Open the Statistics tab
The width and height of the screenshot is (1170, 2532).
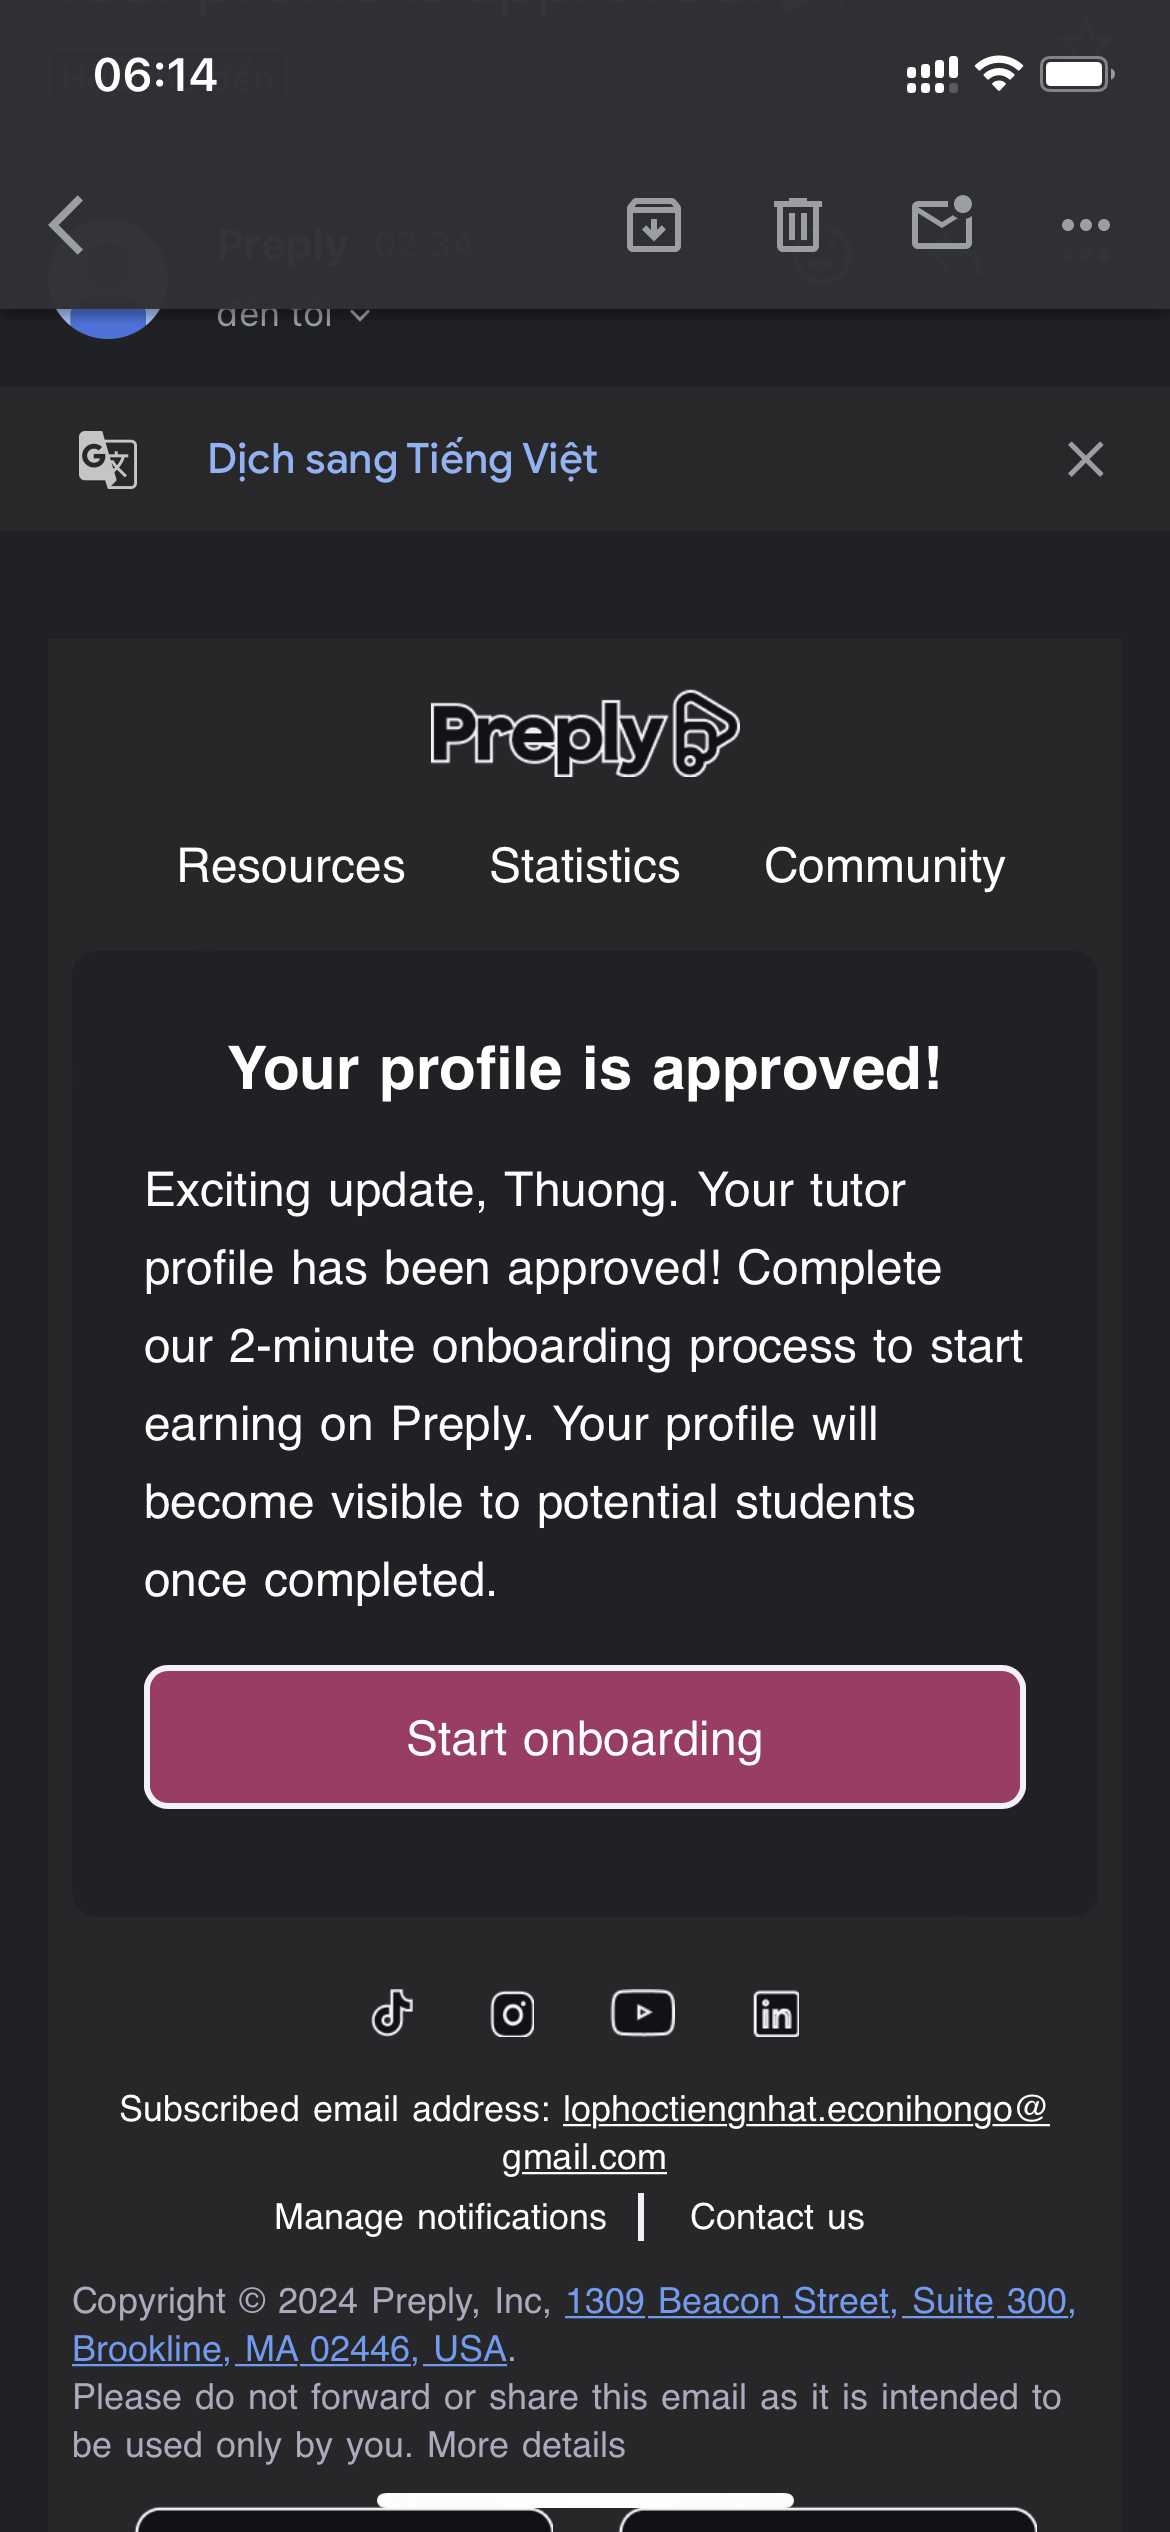tap(585, 866)
